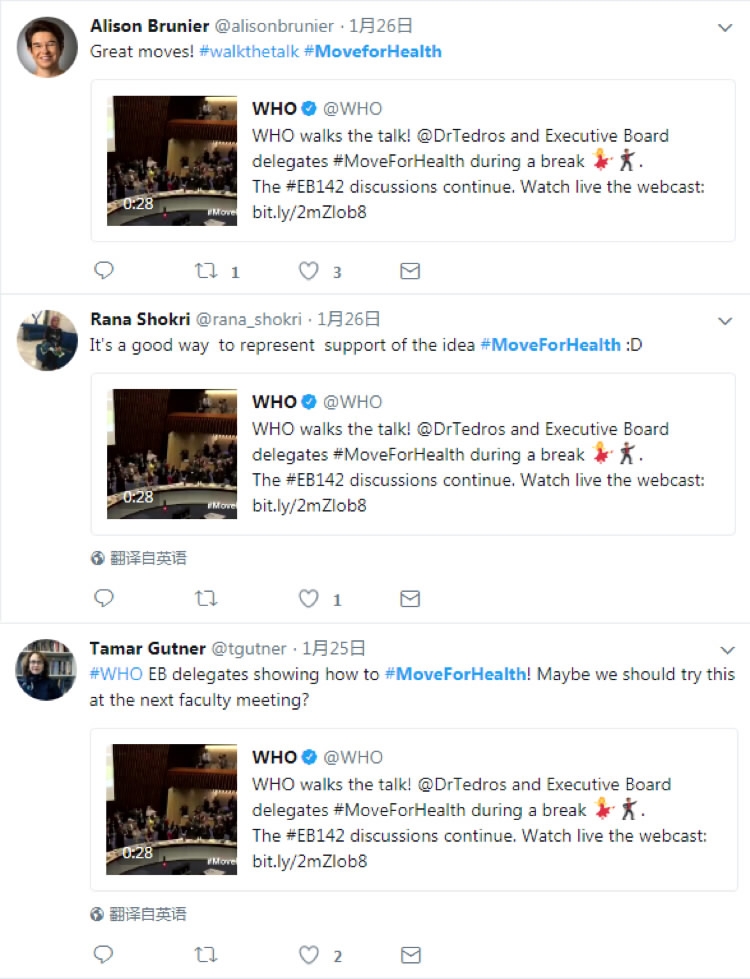This screenshot has width=750, height=979.
Task: Like Alison Brunier's tweet
Action: pos(309,271)
